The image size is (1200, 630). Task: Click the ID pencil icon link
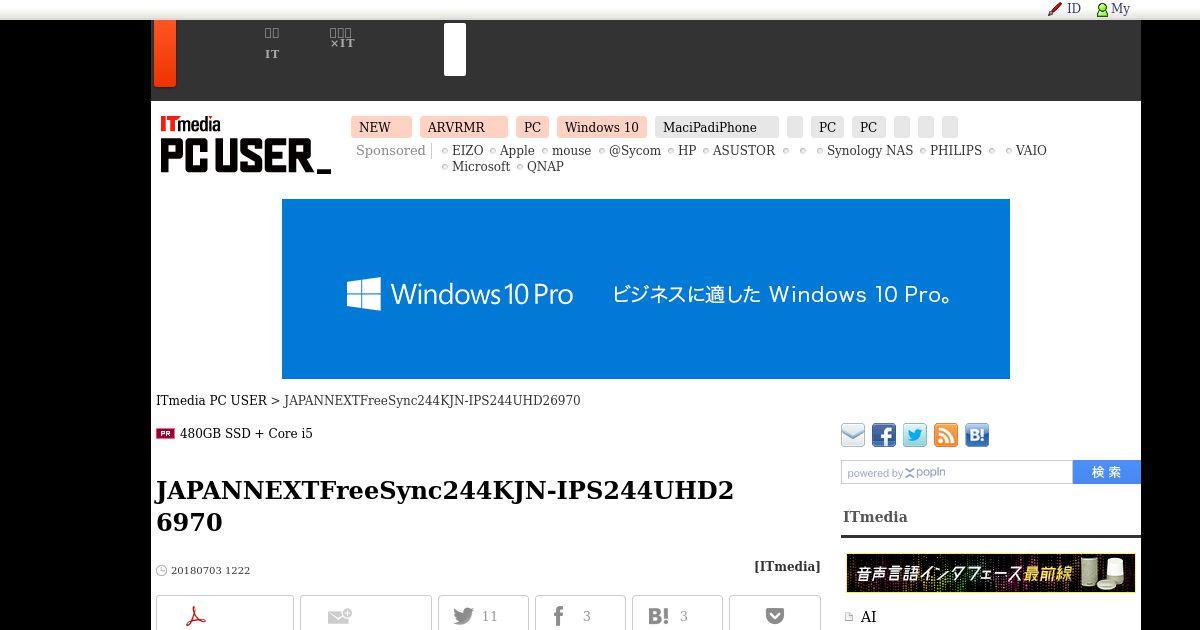pyautogui.click(x=1064, y=9)
